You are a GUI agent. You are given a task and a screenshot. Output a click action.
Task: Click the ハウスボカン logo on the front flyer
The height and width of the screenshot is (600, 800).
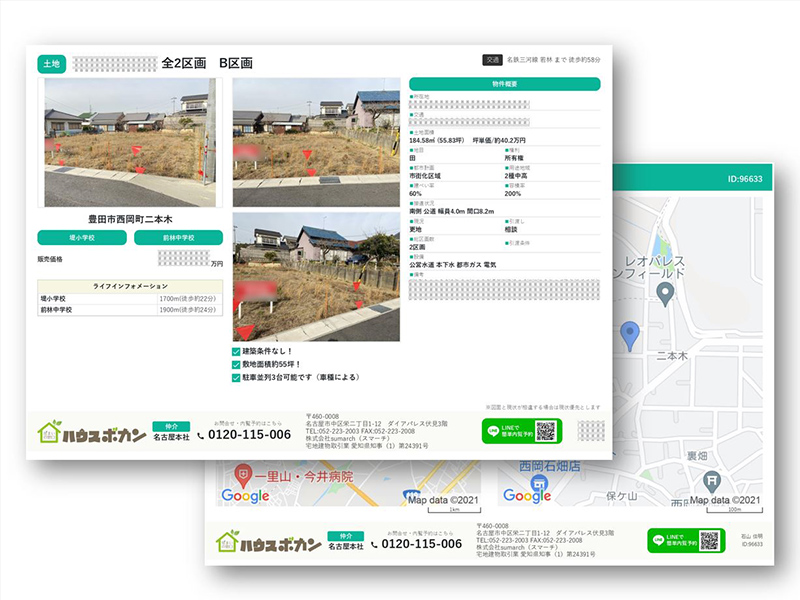(x=92, y=433)
